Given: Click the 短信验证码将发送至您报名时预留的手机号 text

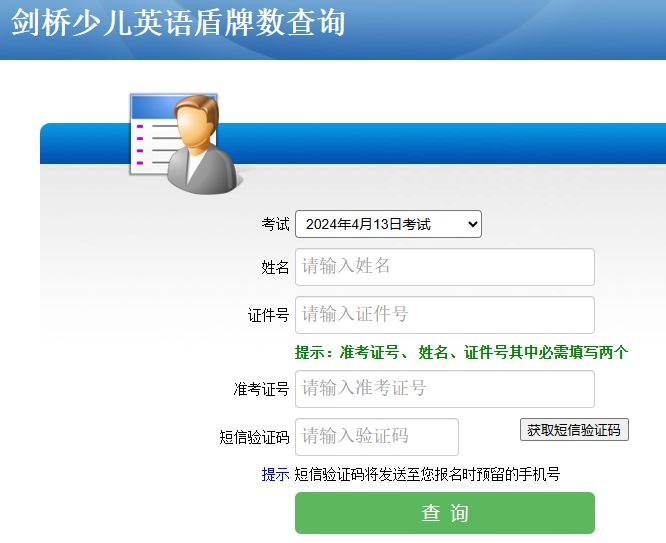Looking at the screenshot, I should (427, 474).
